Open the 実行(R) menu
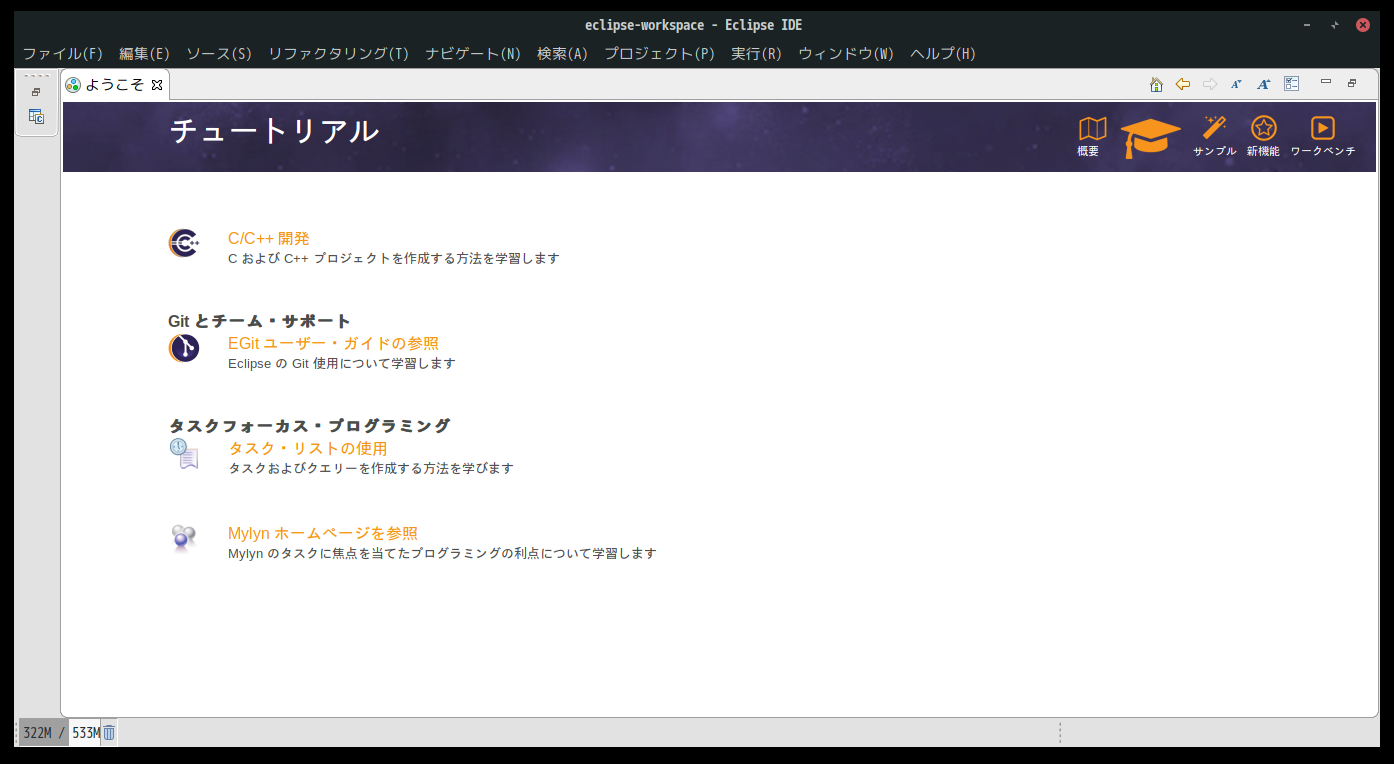The image size is (1394, 764). pyautogui.click(x=756, y=54)
